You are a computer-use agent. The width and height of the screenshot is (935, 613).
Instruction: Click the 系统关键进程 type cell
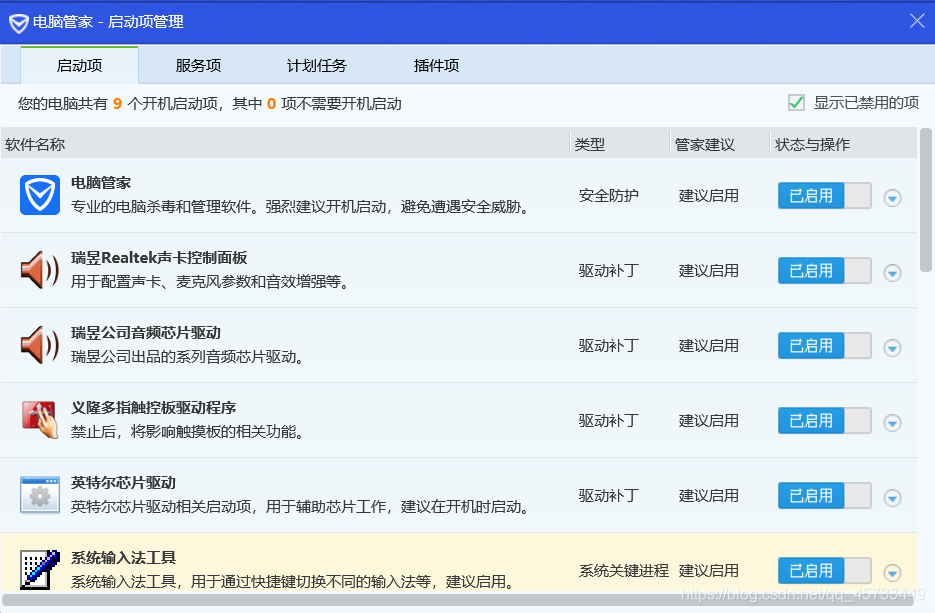pos(624,571)
